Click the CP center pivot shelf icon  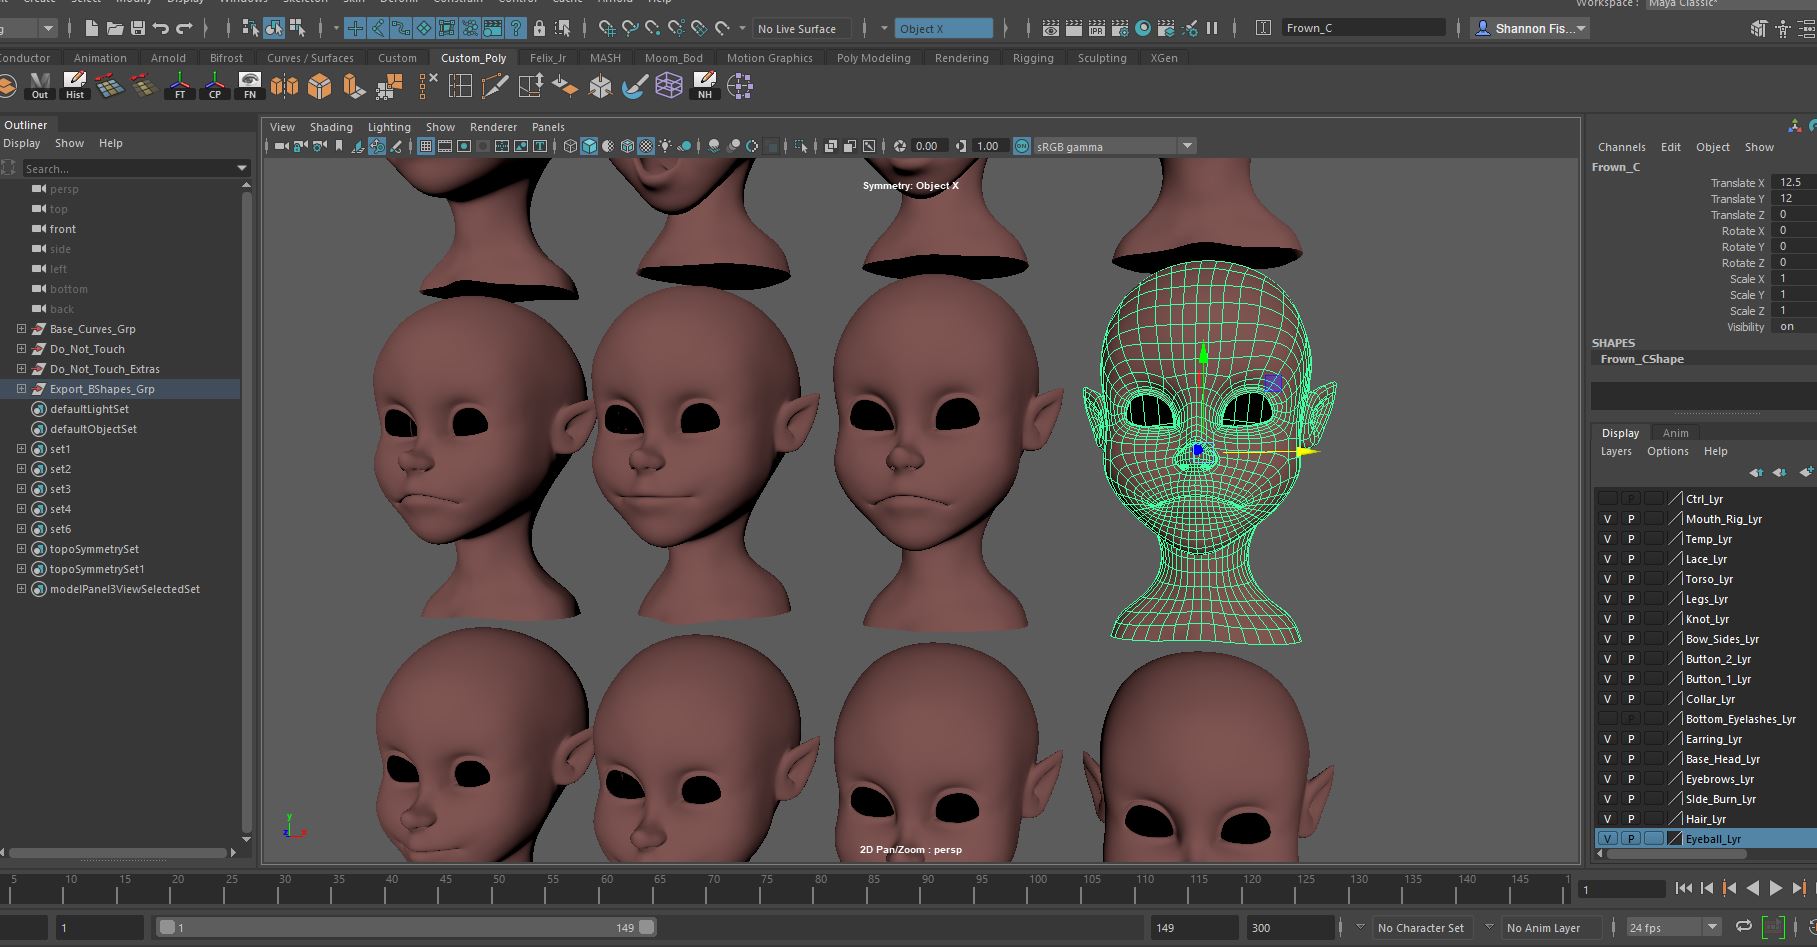coord(215,86)
